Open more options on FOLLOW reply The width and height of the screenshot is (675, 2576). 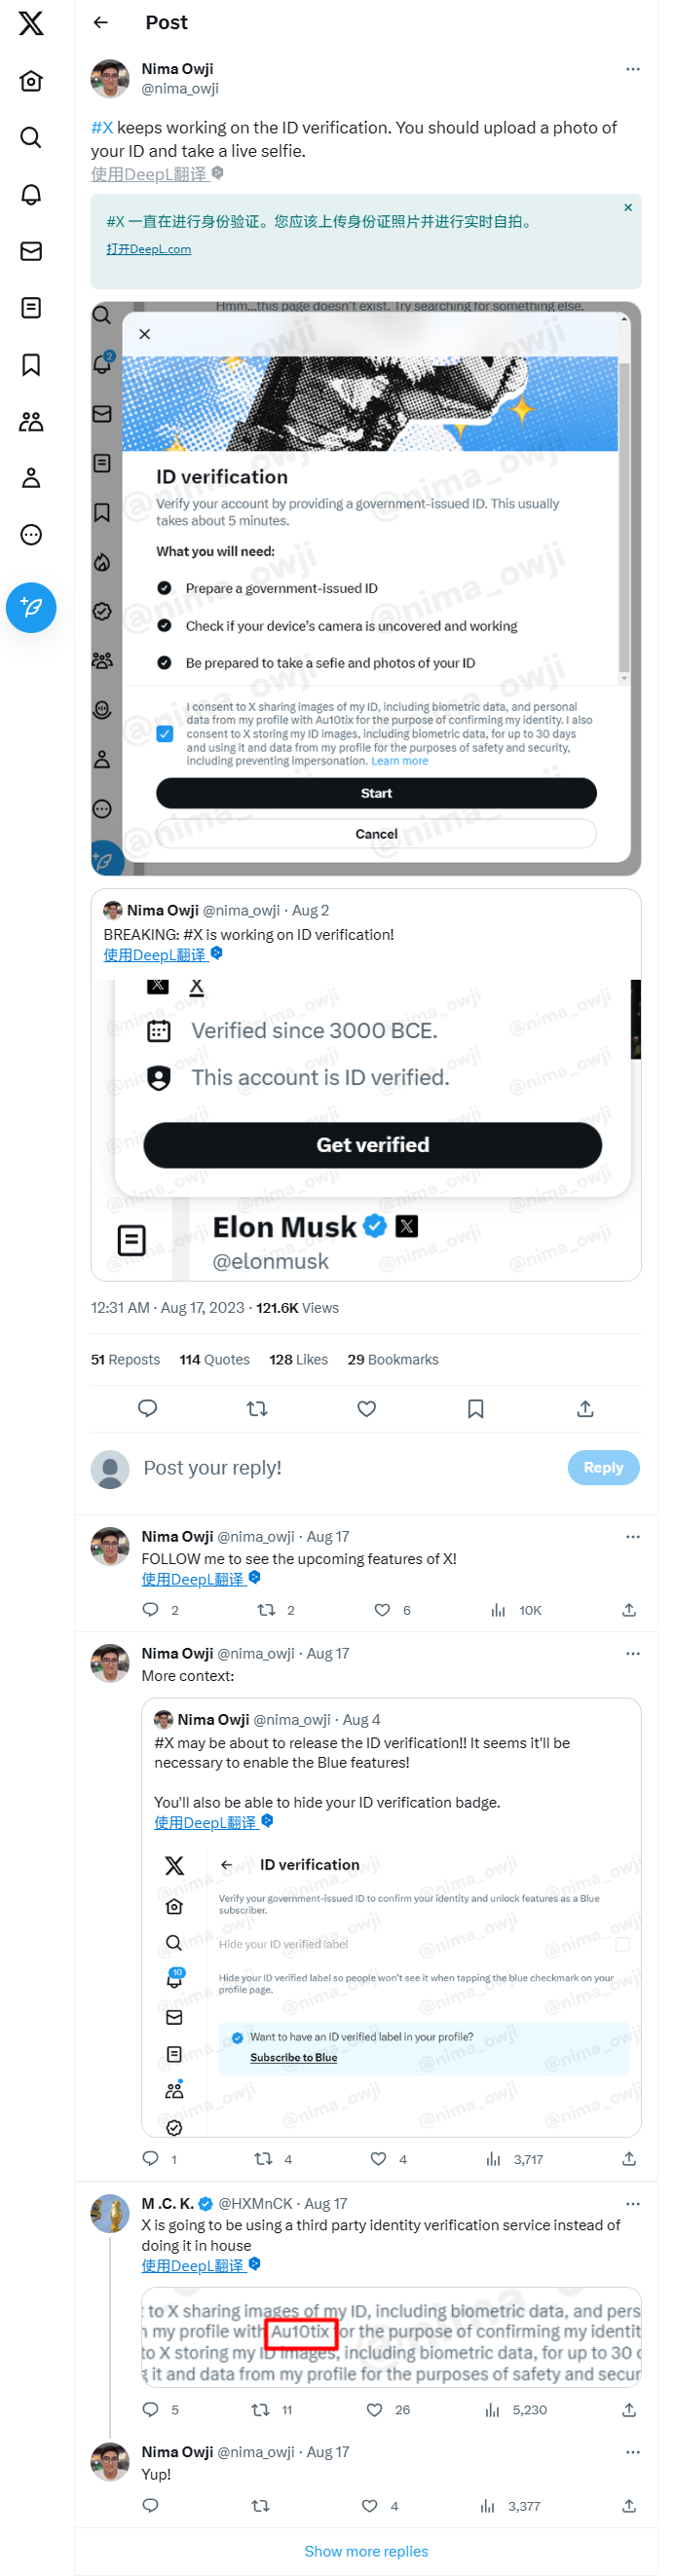tap(632, 1537)
